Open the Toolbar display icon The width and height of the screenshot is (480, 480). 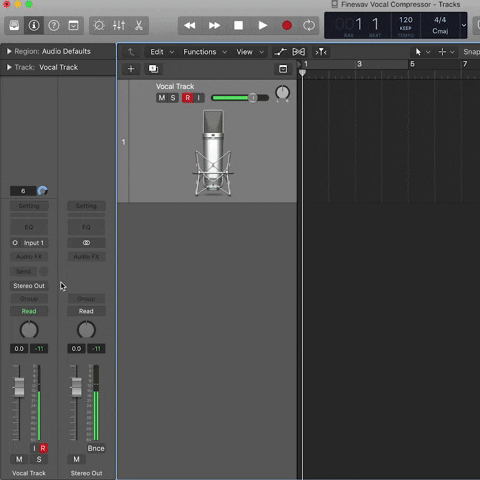coord(73,25)
